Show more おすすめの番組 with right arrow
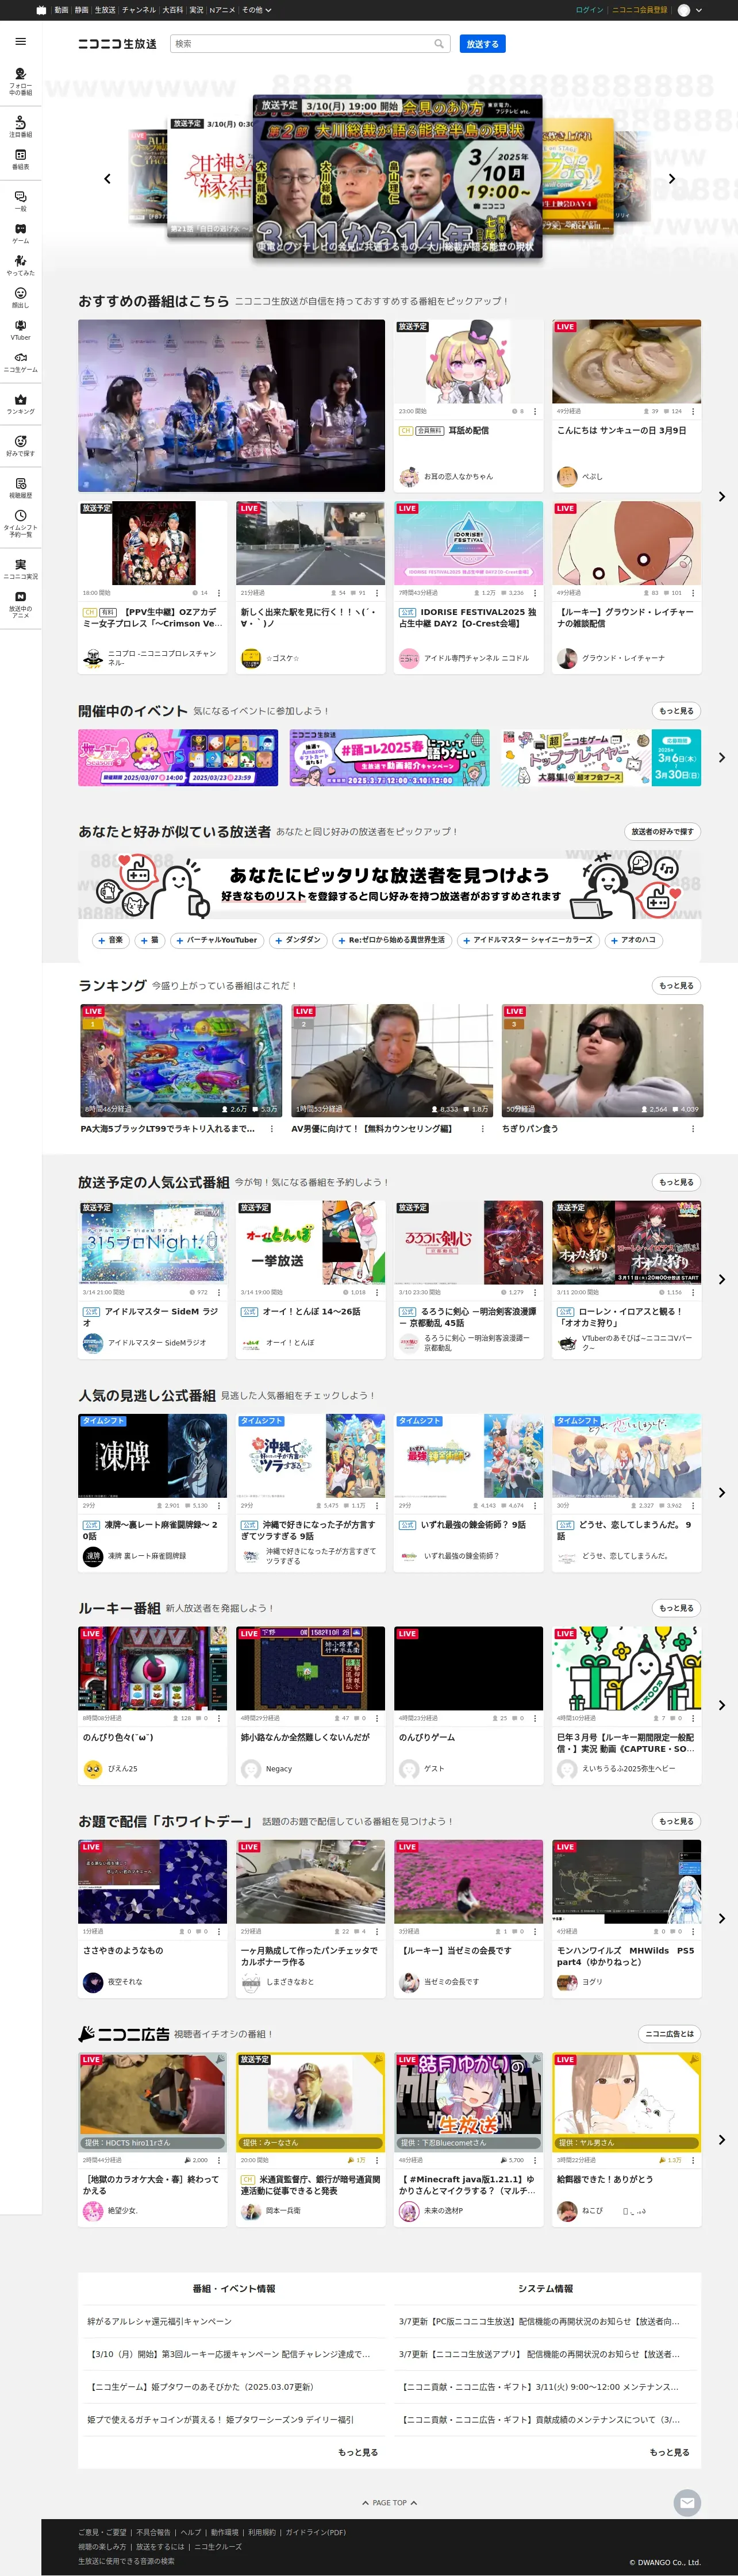 coord(721,496)
